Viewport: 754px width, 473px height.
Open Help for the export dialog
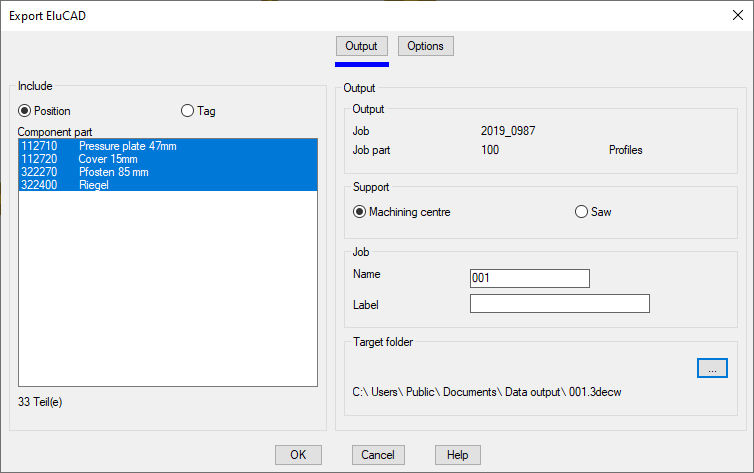[458, 455]
